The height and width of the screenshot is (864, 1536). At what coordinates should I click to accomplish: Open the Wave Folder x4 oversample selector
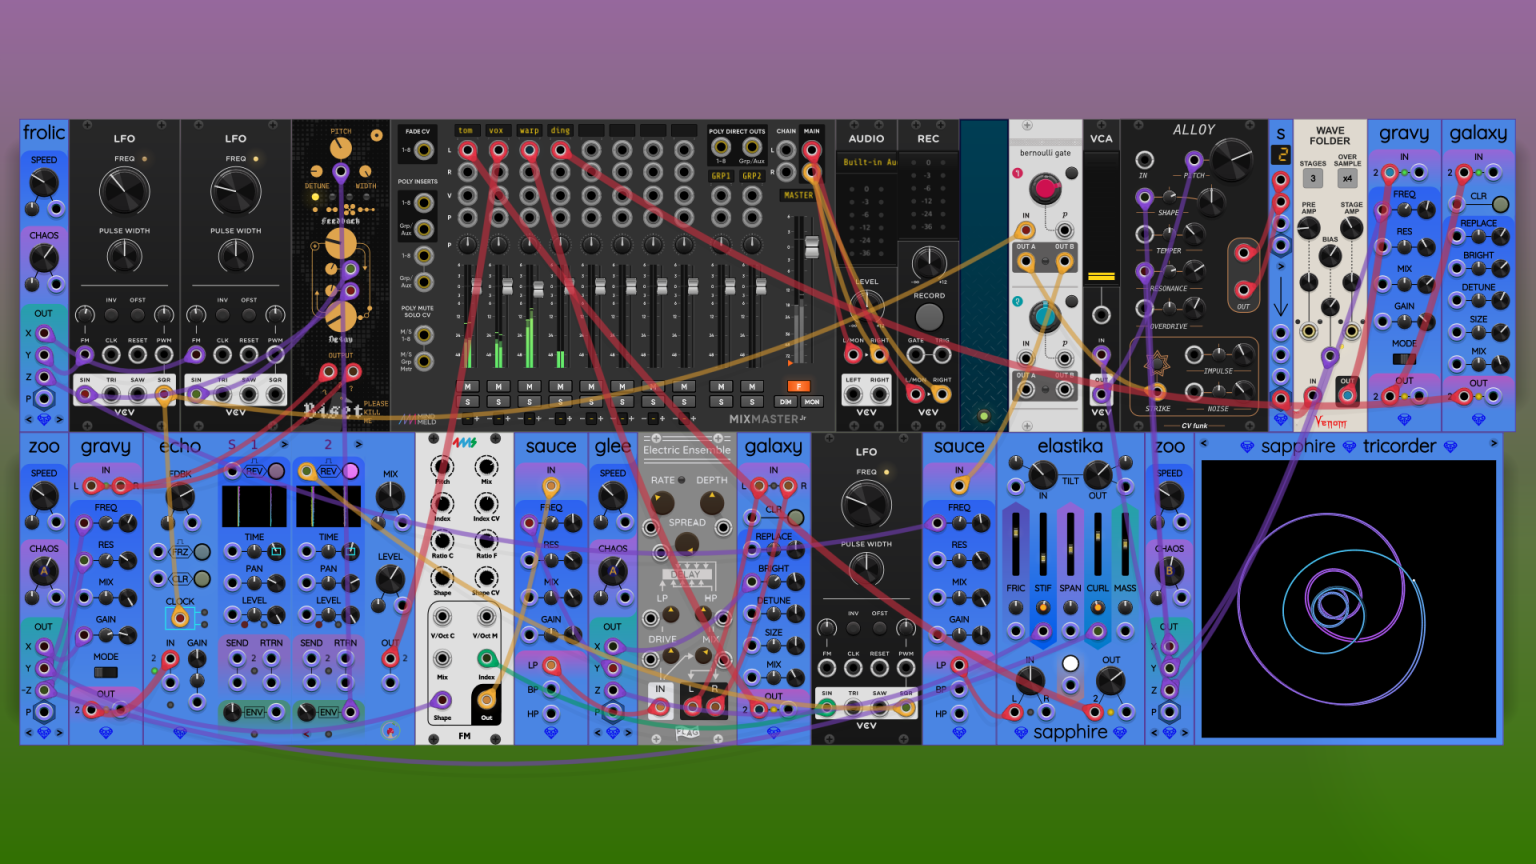1347,178
